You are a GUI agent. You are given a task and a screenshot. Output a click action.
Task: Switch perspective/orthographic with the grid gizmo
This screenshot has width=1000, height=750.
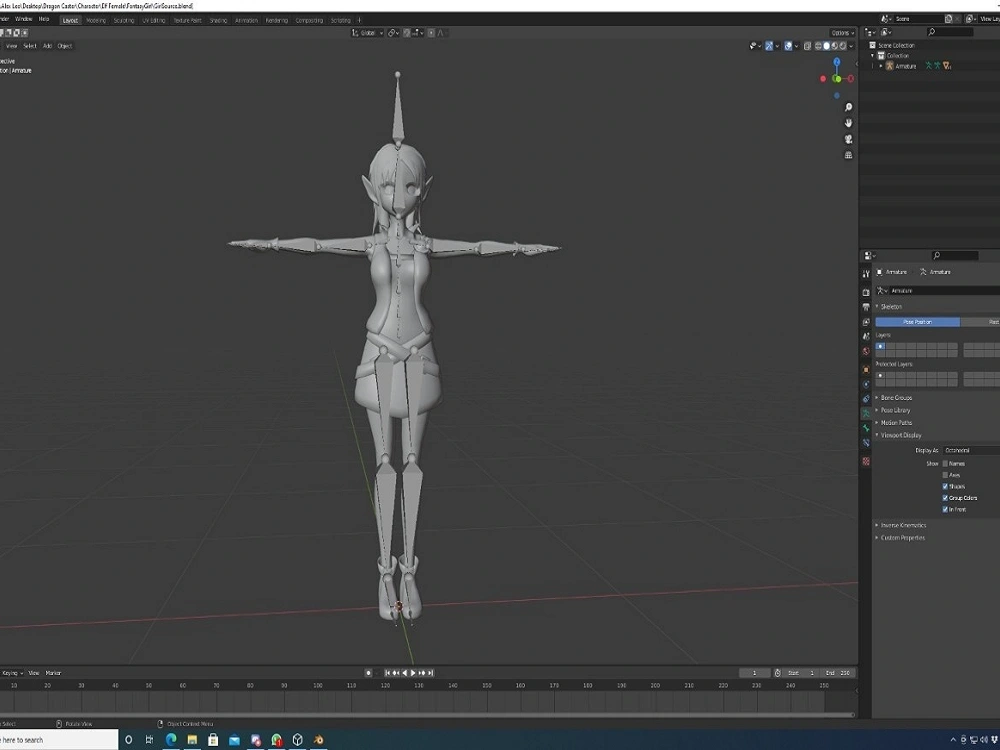[x=848, y=155]
